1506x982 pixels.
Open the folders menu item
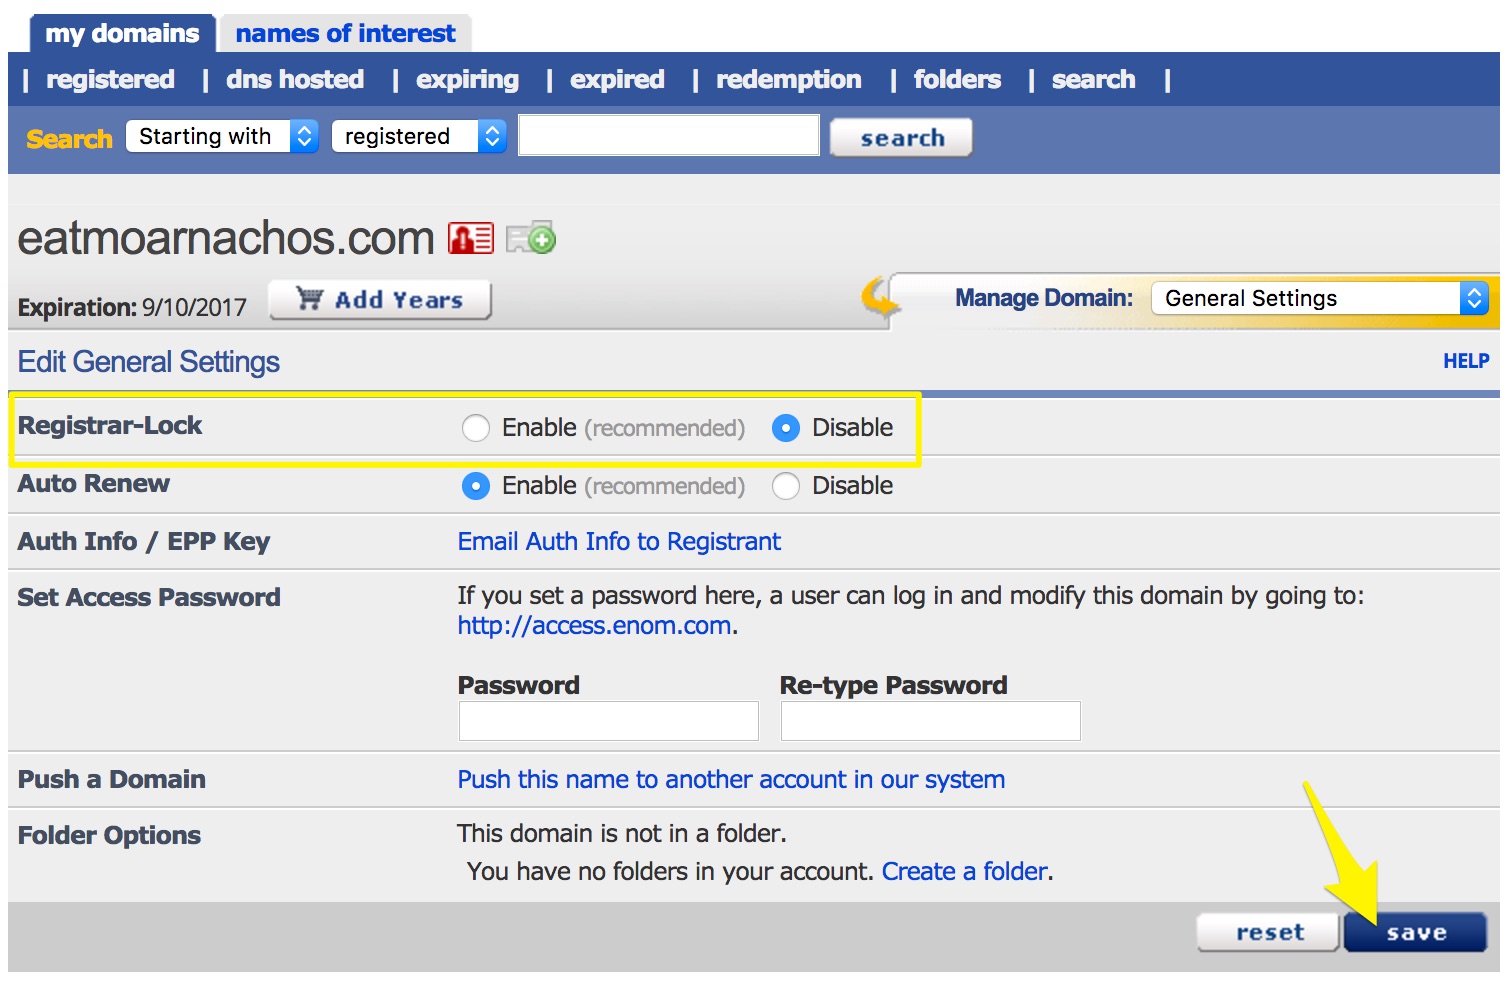pyautogui.click(x=957, y=79)
